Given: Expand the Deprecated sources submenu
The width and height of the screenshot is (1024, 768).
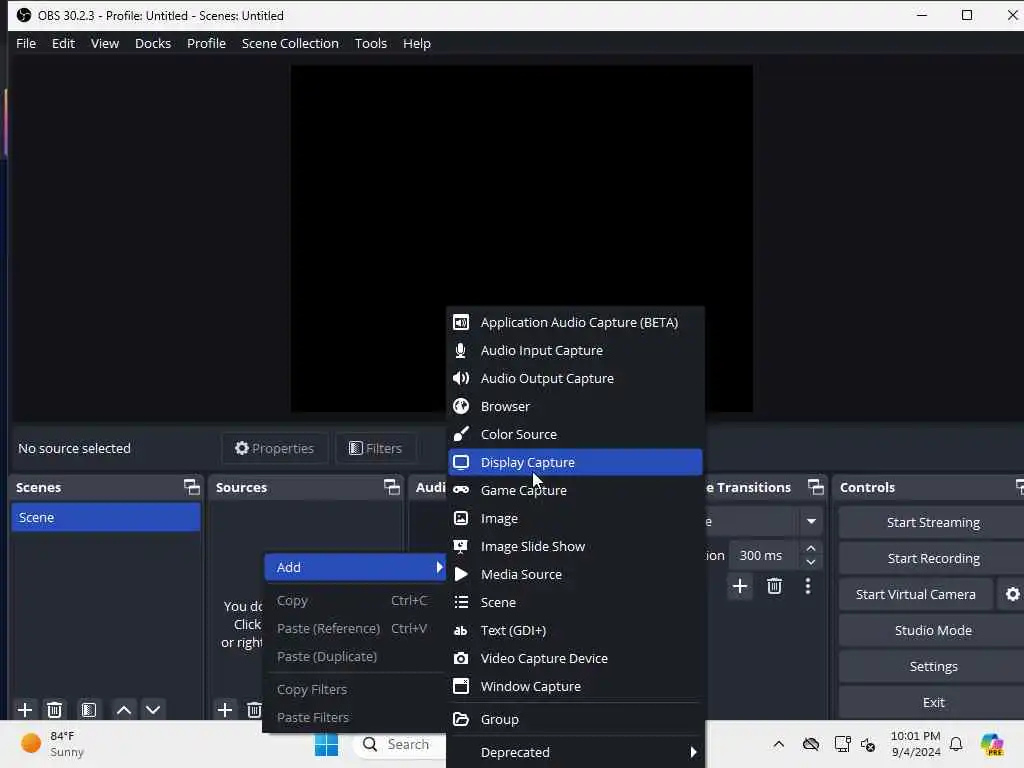Looking at the screenshot, I should (x=575, y=752).
